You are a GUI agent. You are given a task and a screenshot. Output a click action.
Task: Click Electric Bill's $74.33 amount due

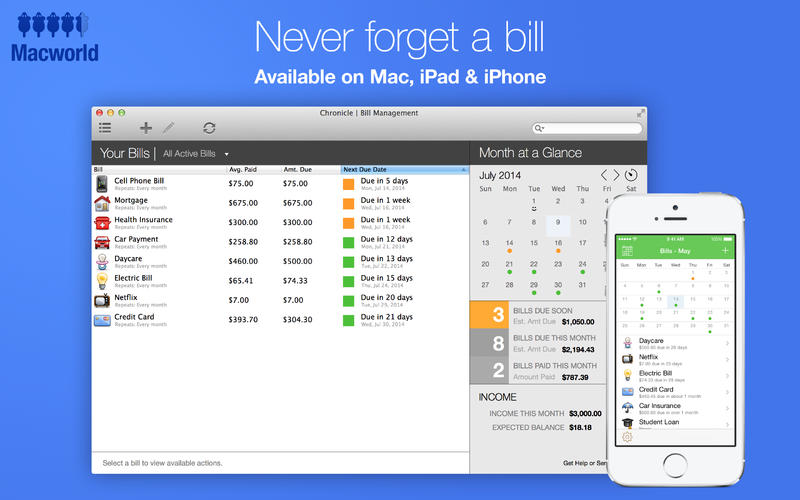(295, 281)
